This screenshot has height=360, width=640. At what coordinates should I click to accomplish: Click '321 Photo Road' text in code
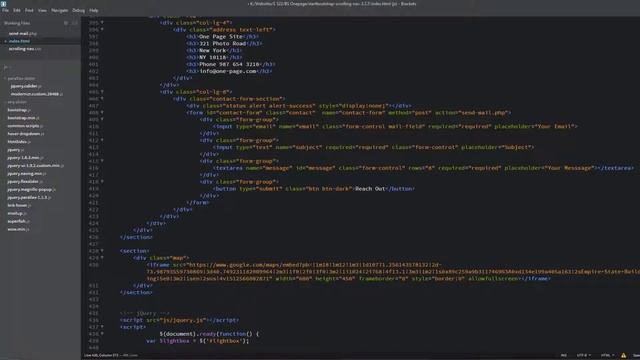coord(222,43)
